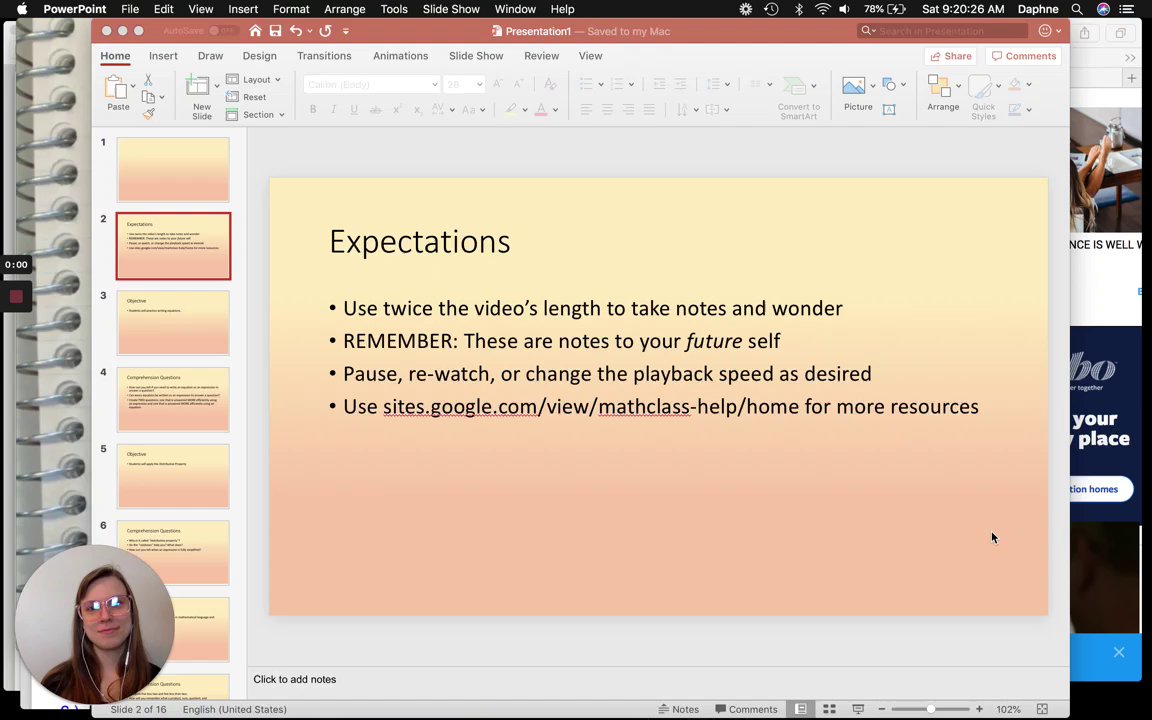This screenshot has width=1152, height=720.
Task: Click the Comments button in ribbon
Action: (1023, 56)
